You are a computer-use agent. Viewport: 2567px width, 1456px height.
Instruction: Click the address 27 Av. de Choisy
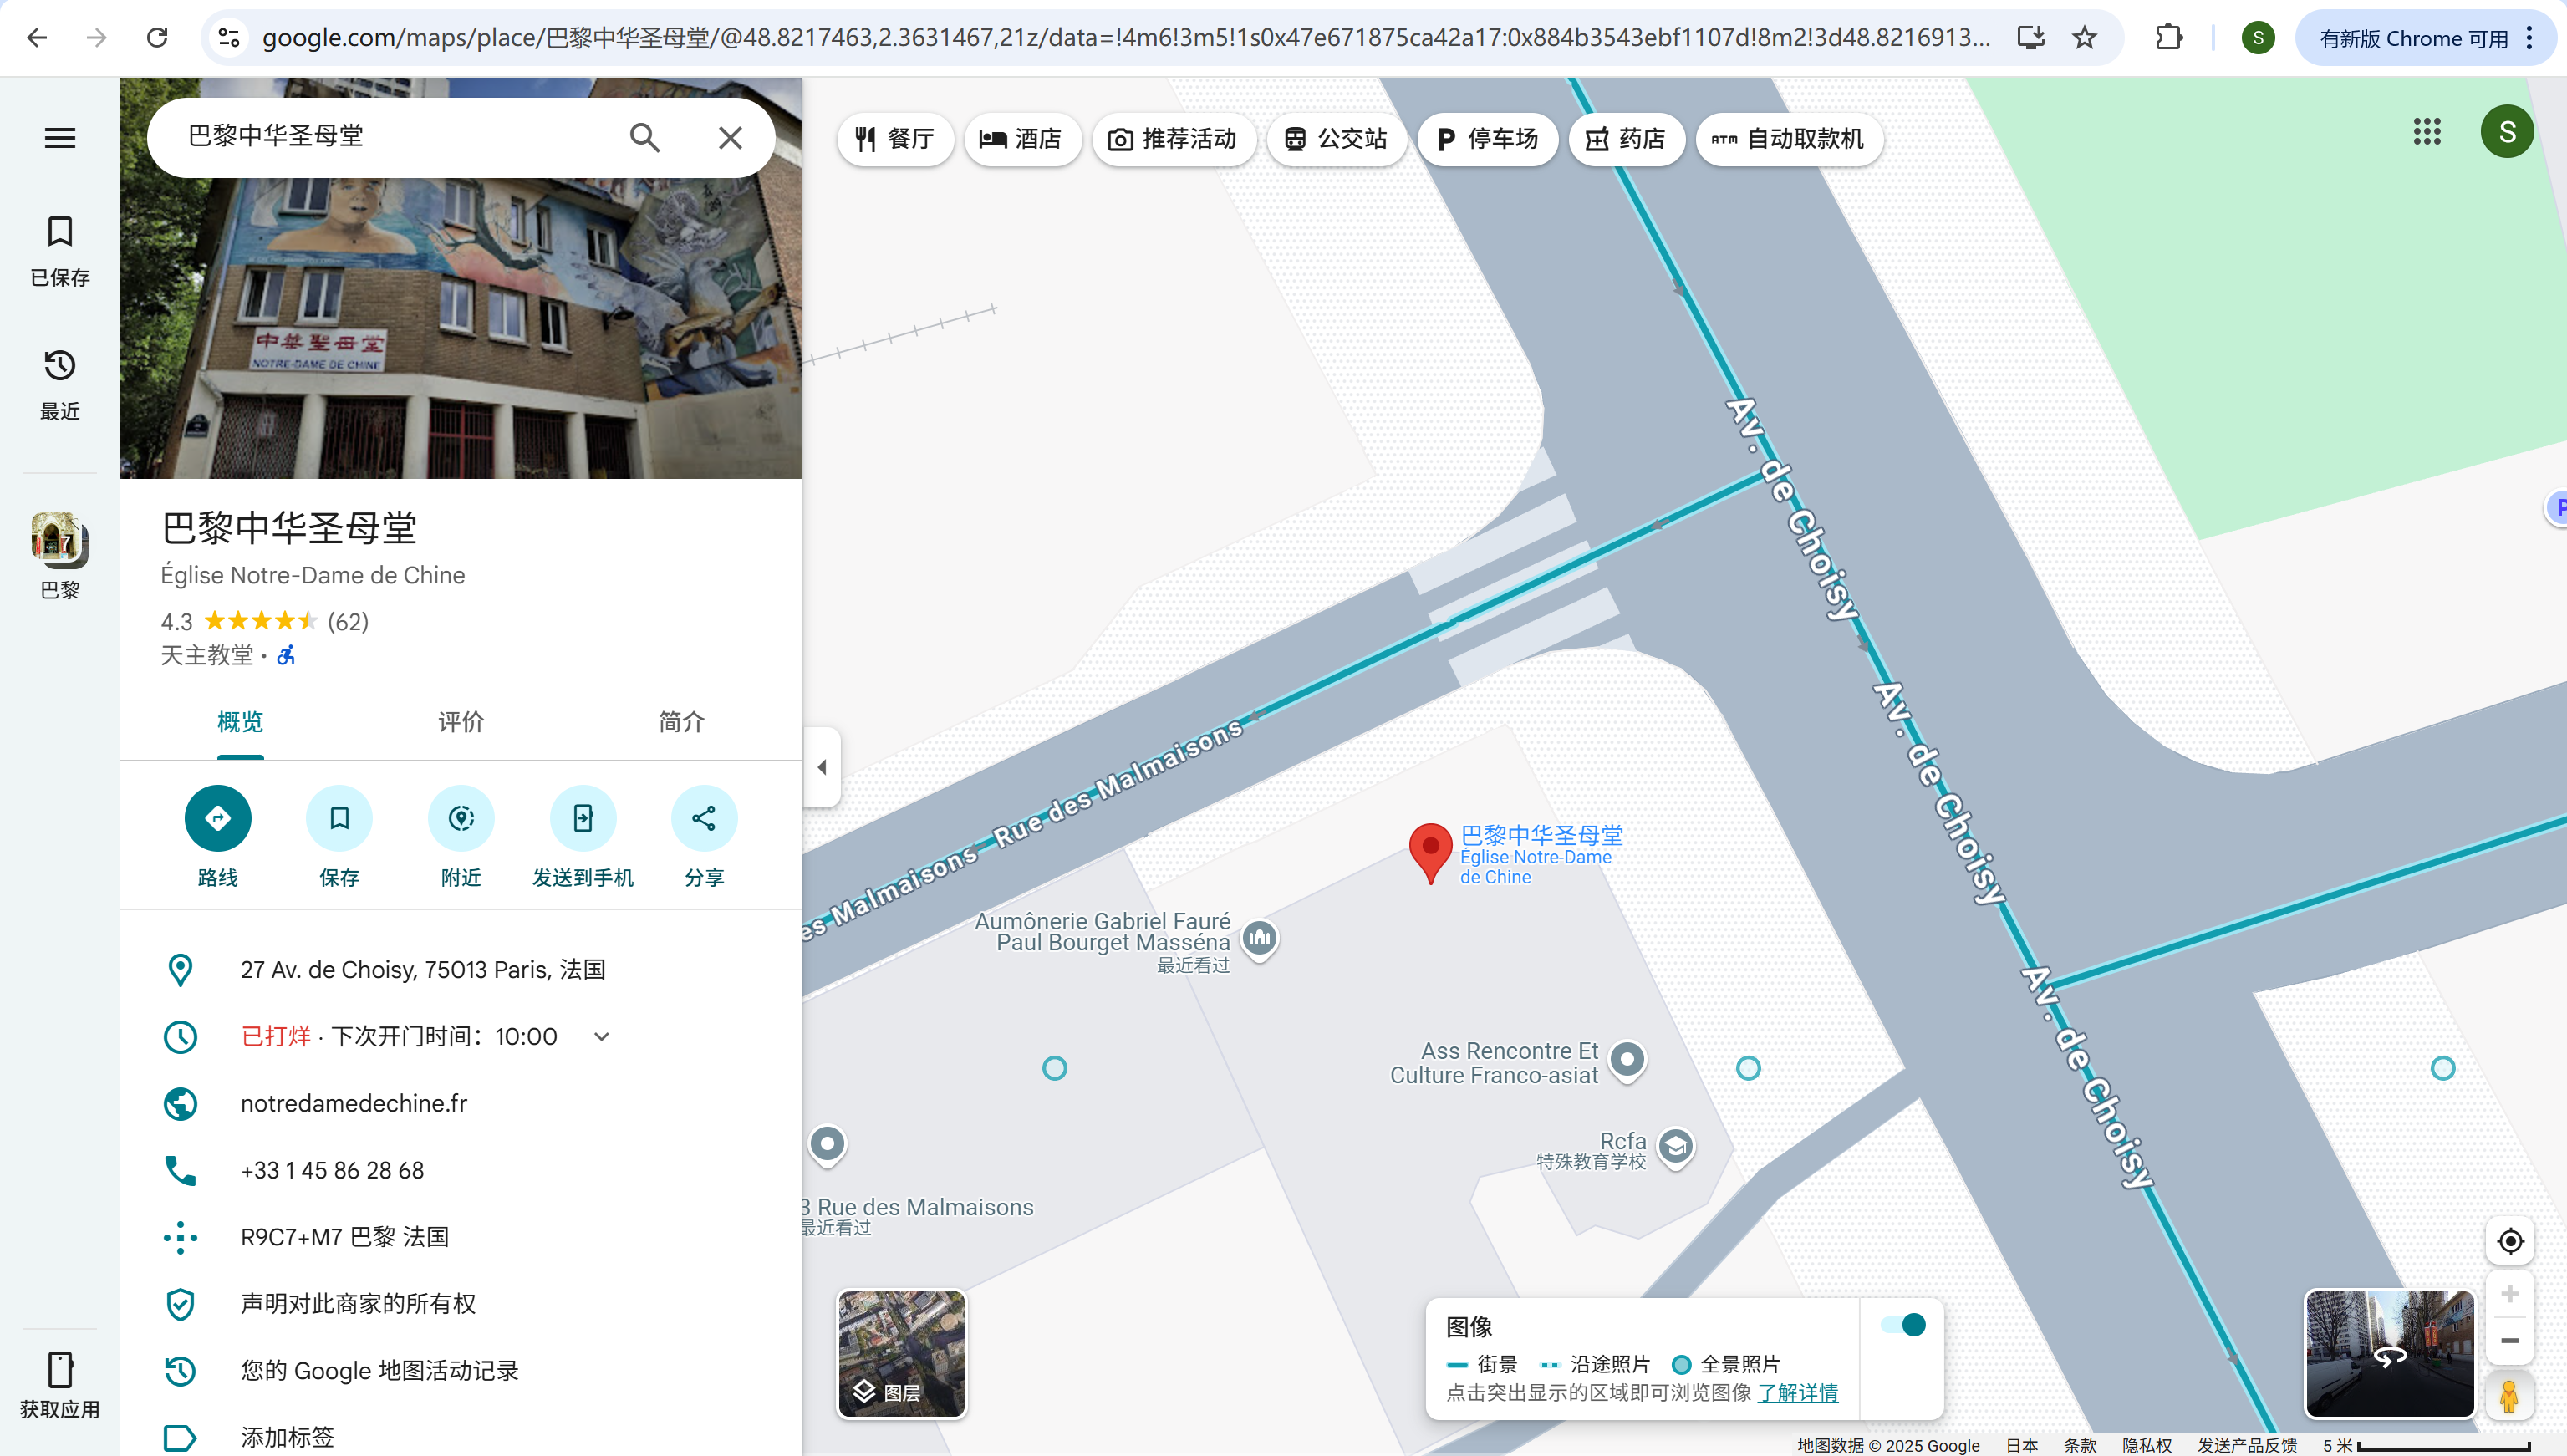click(423, 969)
